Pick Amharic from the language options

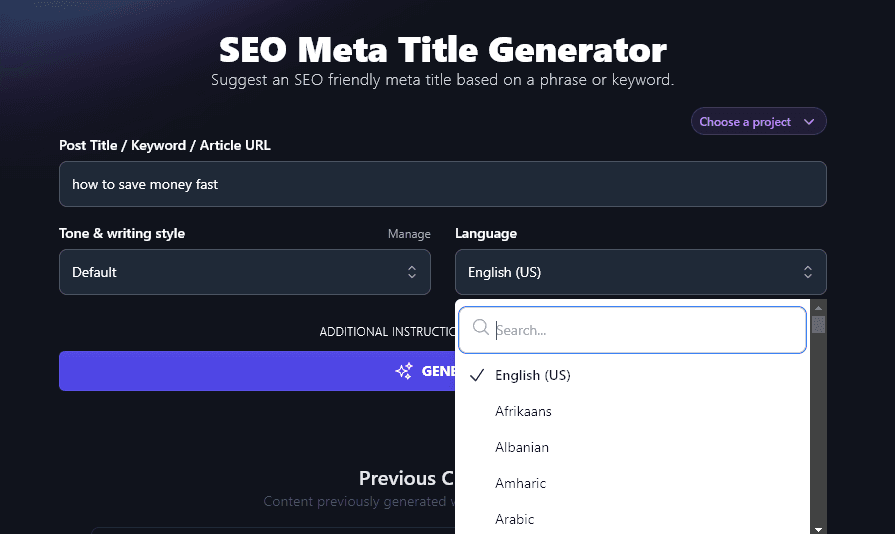pyautogui.click(x=520, y=483)
